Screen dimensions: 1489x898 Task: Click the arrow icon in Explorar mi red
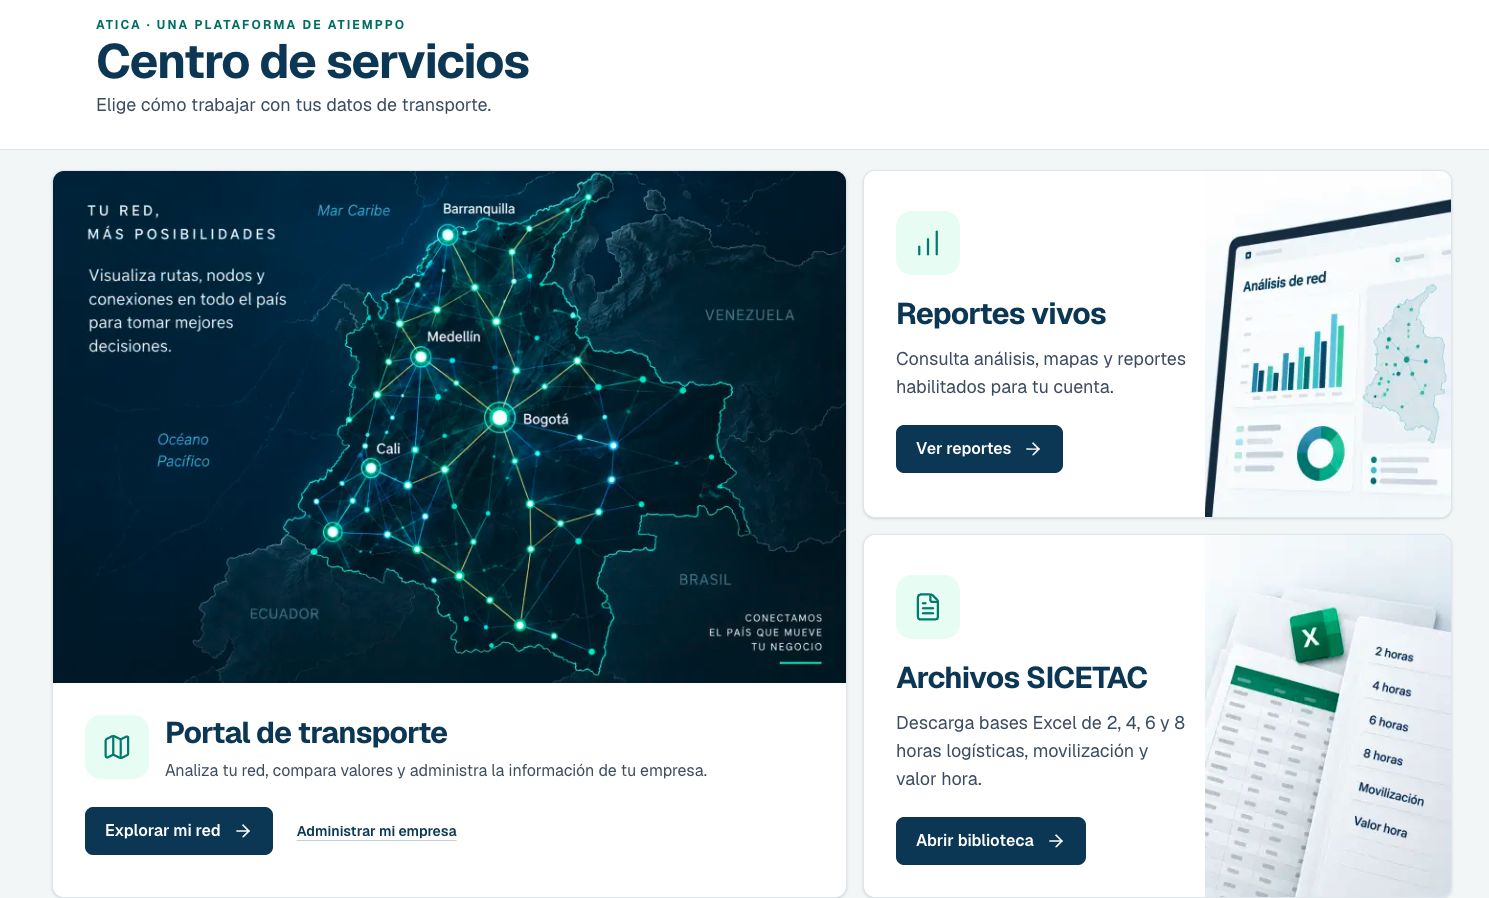pyautogui.click(x=243, y=831)
